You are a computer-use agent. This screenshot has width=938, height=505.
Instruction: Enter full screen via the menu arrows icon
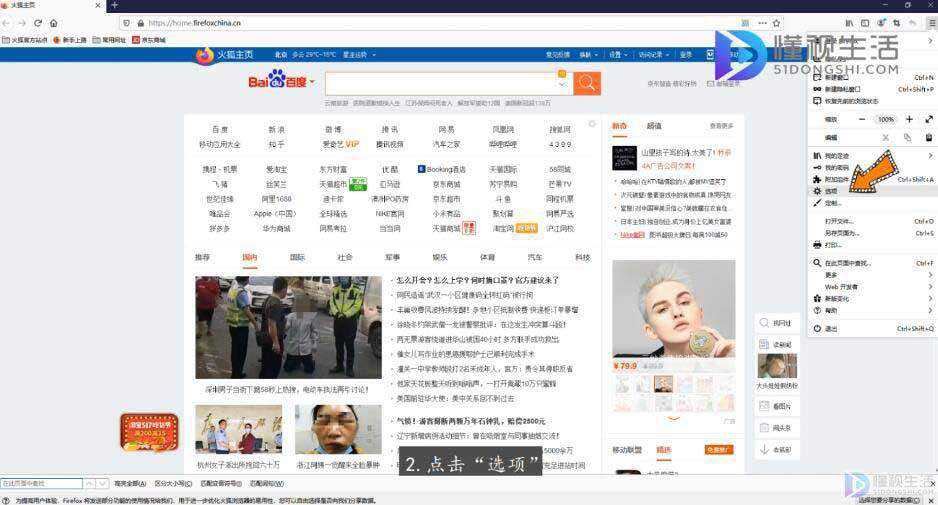tap(929, 119)
